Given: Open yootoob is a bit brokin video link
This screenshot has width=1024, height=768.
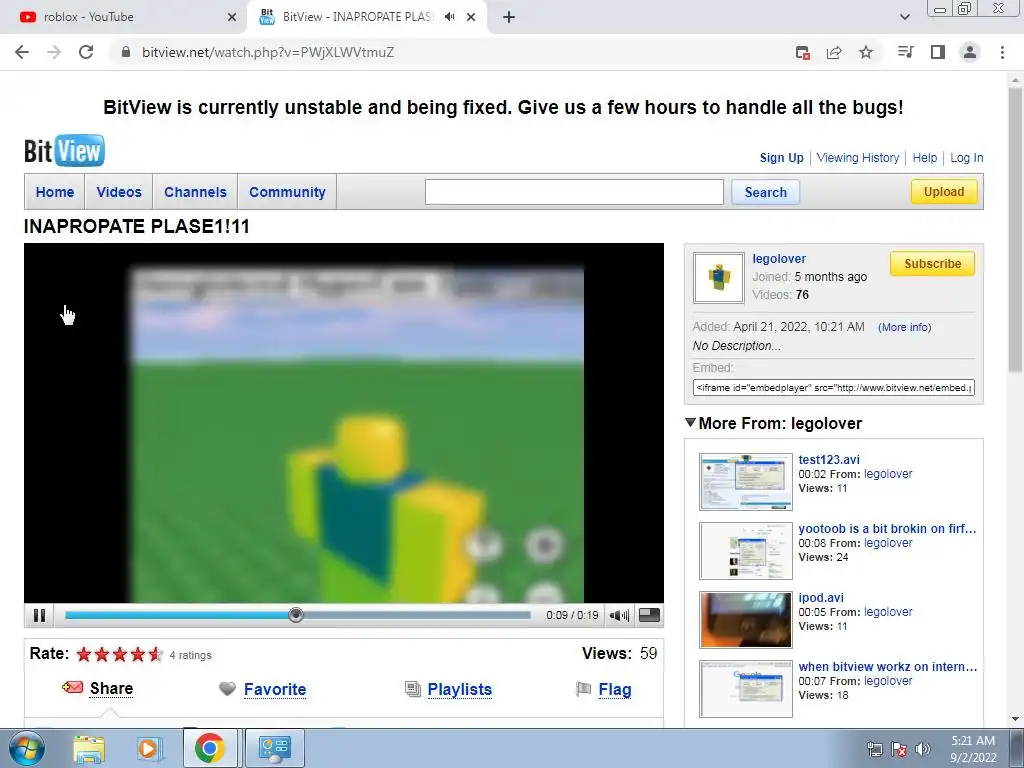Looking at the screenshot, I should (x=887, y=529).
